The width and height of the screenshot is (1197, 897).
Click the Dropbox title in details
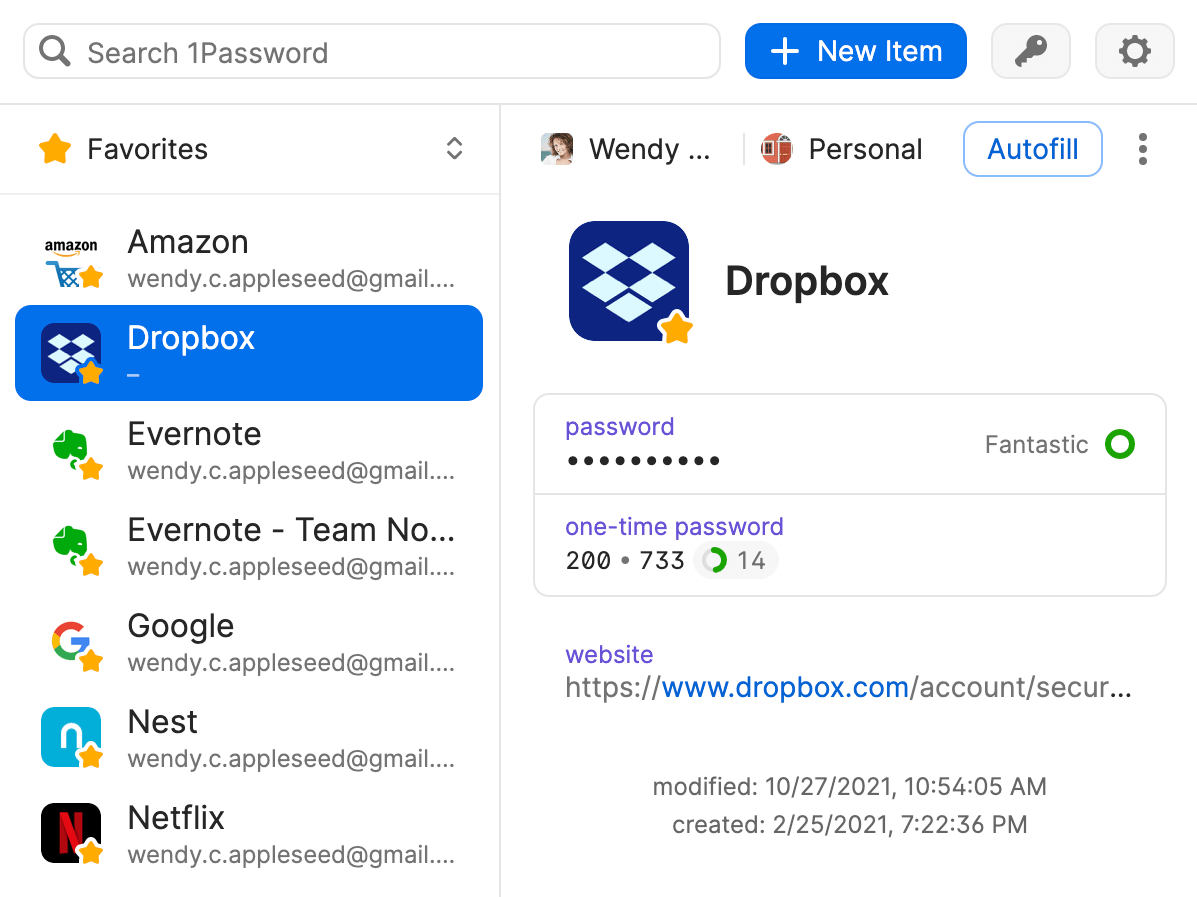point(807,281)
